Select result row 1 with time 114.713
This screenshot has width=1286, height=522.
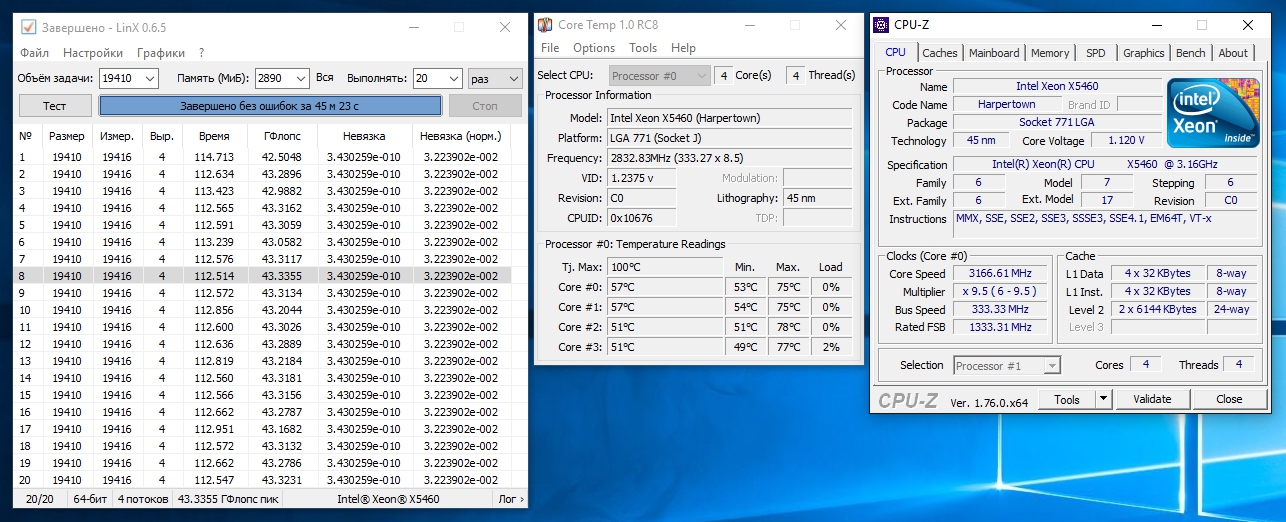(x=264, y=157)
